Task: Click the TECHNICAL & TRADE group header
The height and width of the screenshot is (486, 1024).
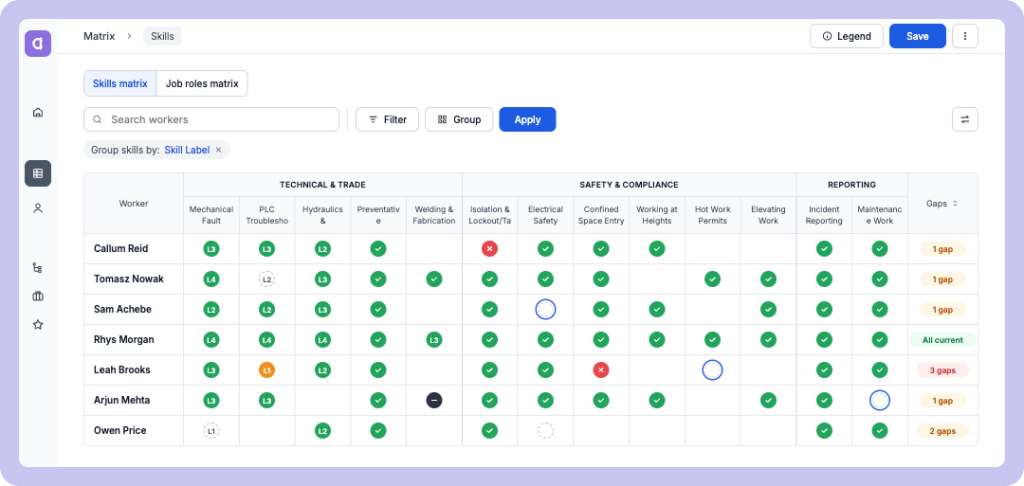Action: coord(323,185)
